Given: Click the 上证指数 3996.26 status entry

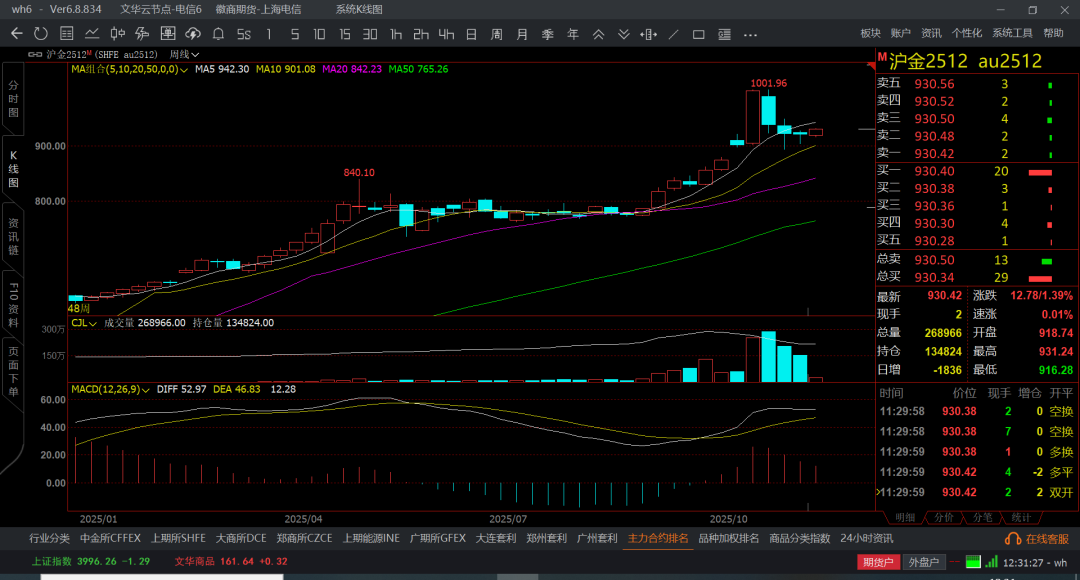Looking at the screenshot, I should pos(90,561).
